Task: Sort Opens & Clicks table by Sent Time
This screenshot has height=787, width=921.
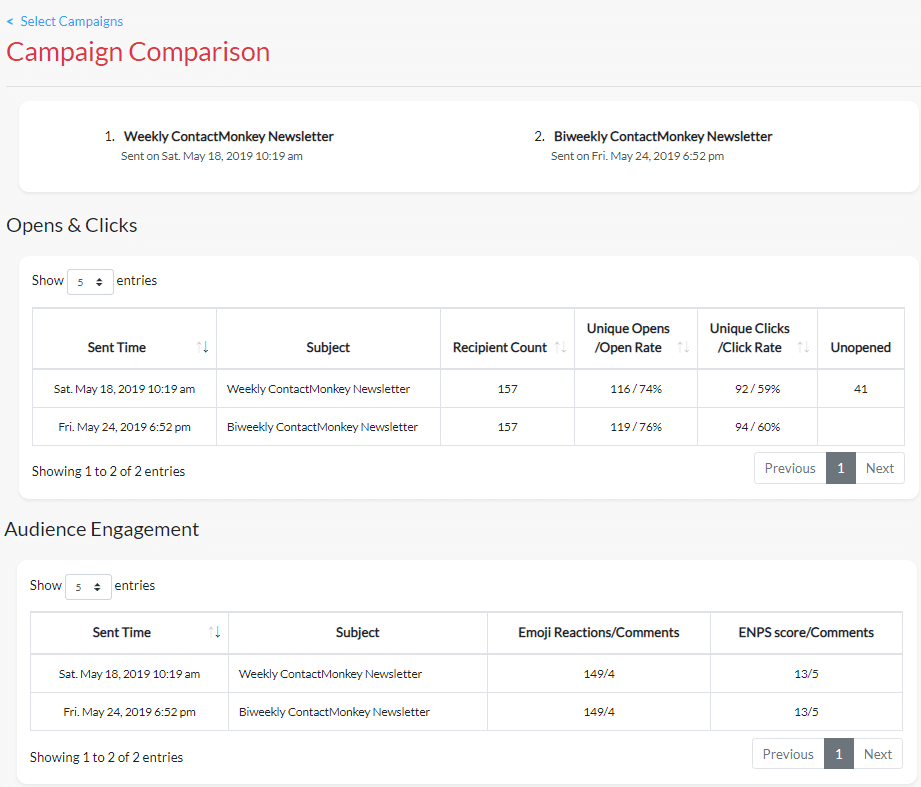Action: 203,347
